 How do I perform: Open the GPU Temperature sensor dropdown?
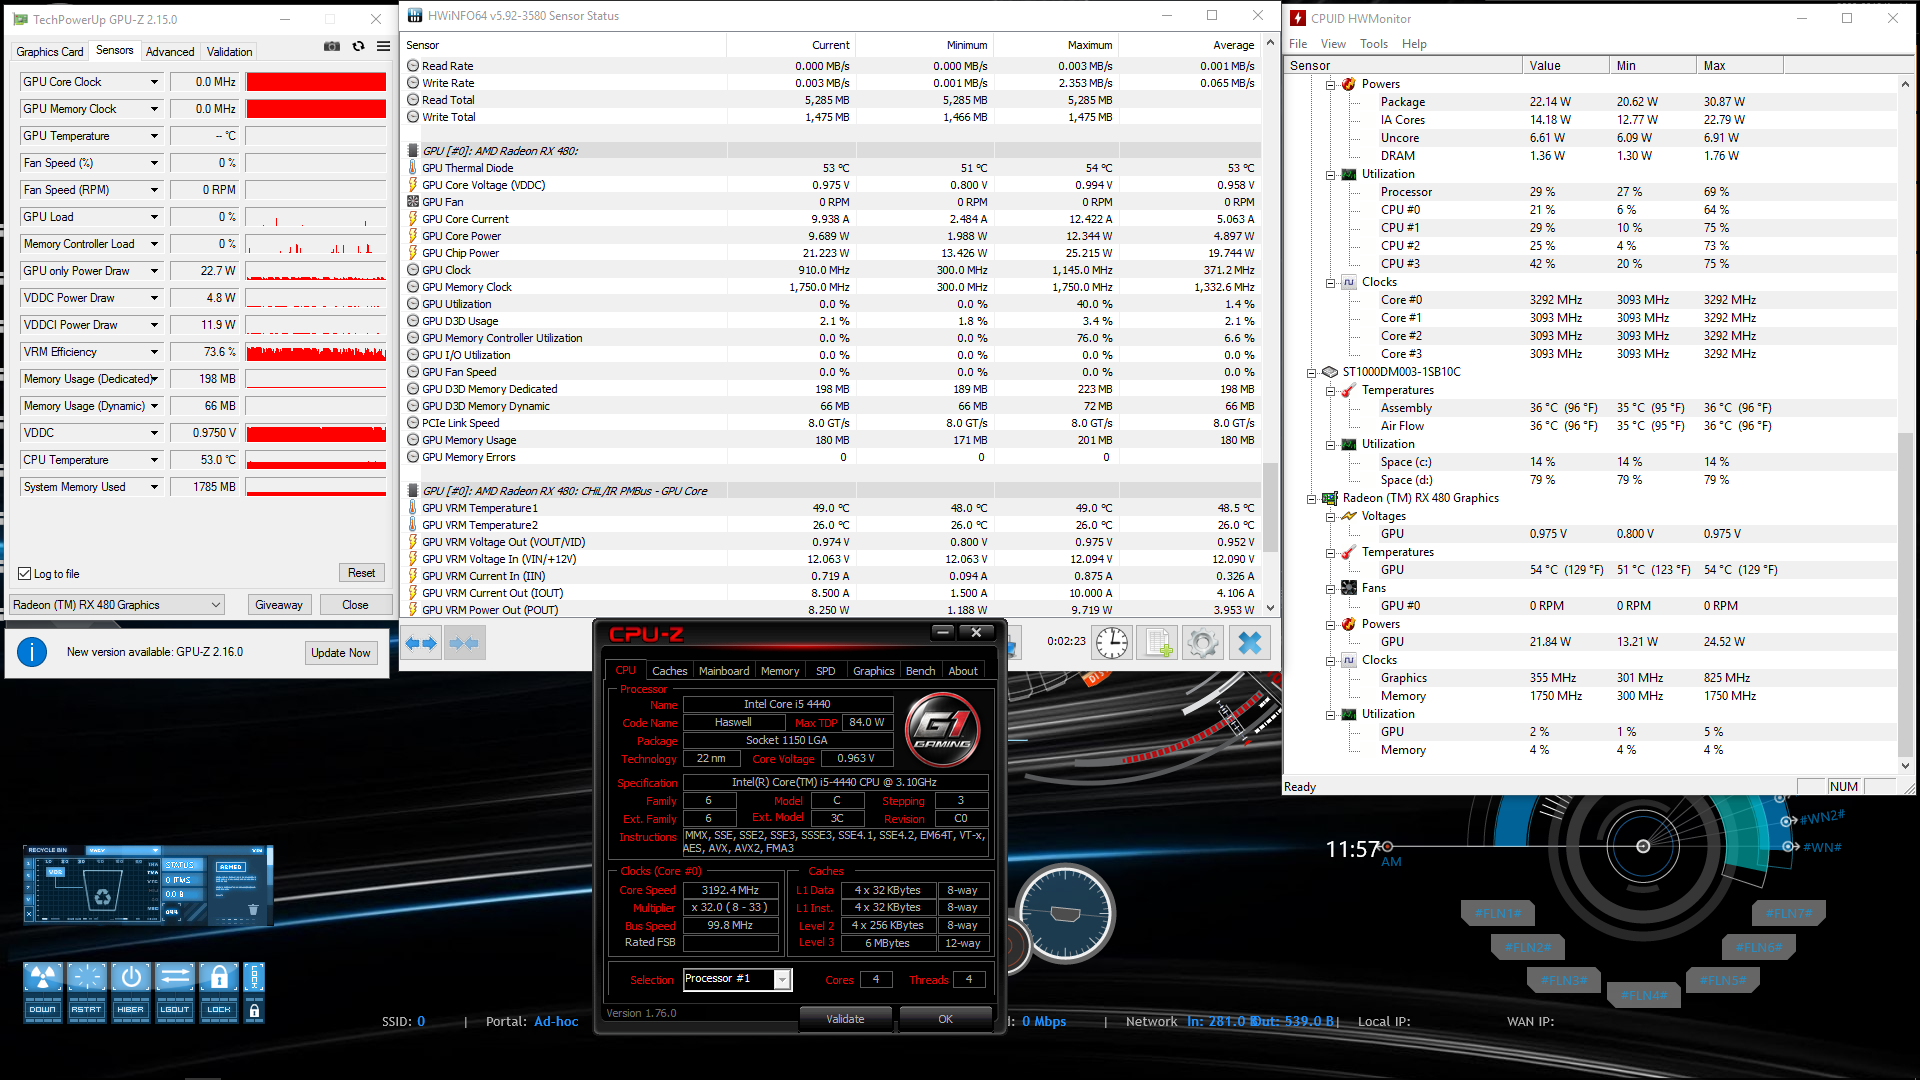[154, 136]
